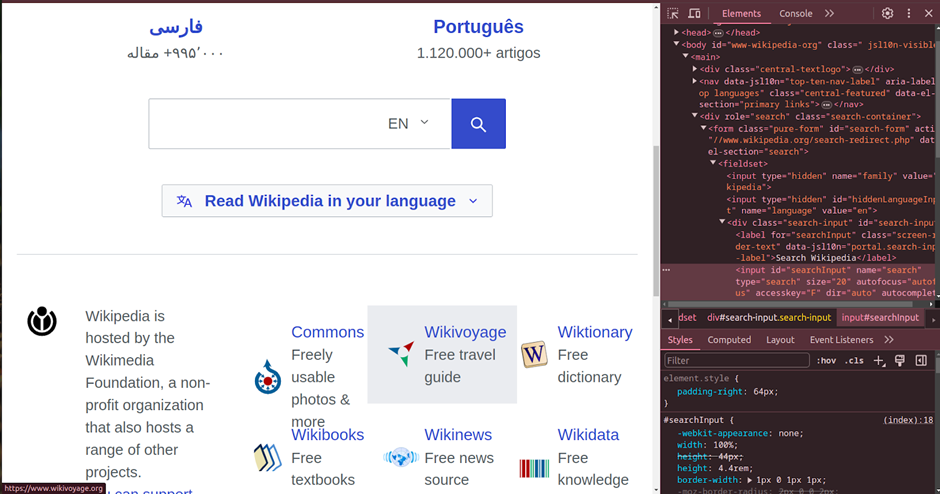Viewport: 940px width, 494px height.
Task: Collapse the search-input div node
Action: point(722,222)
